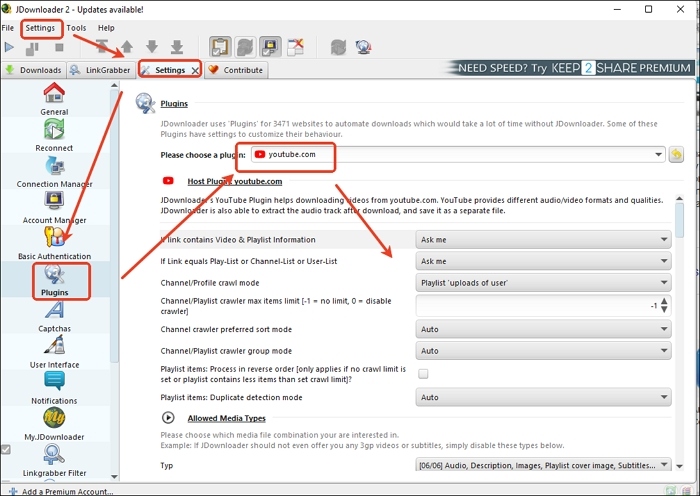Increase crawler max items limit stepper
Screen dimensions: 700x496
pos(664,301)
